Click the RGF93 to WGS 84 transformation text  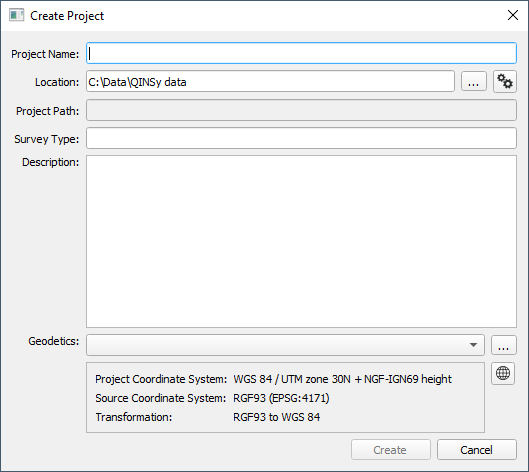click(277, 417)
